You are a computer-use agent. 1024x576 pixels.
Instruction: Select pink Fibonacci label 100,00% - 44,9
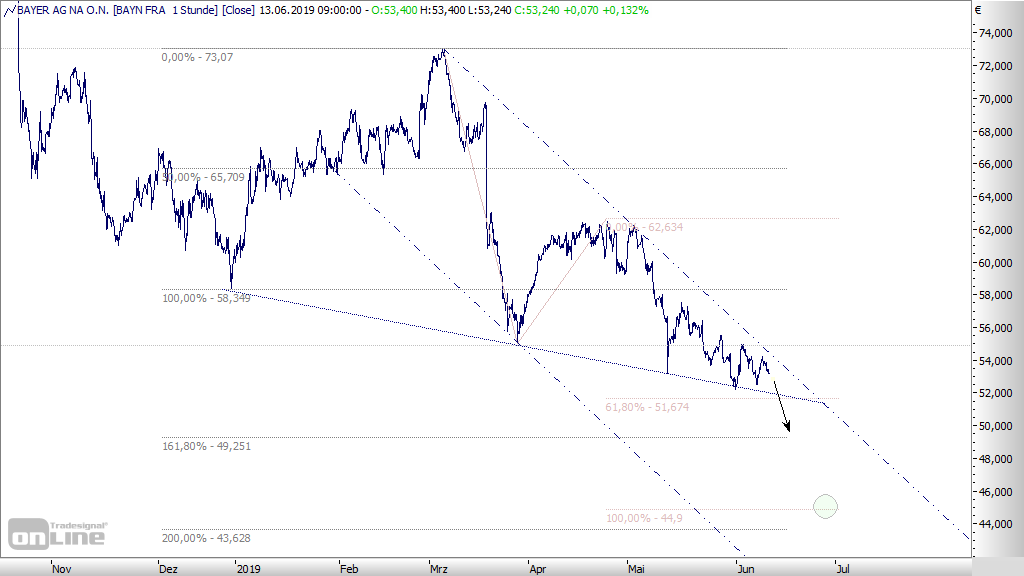645,518
